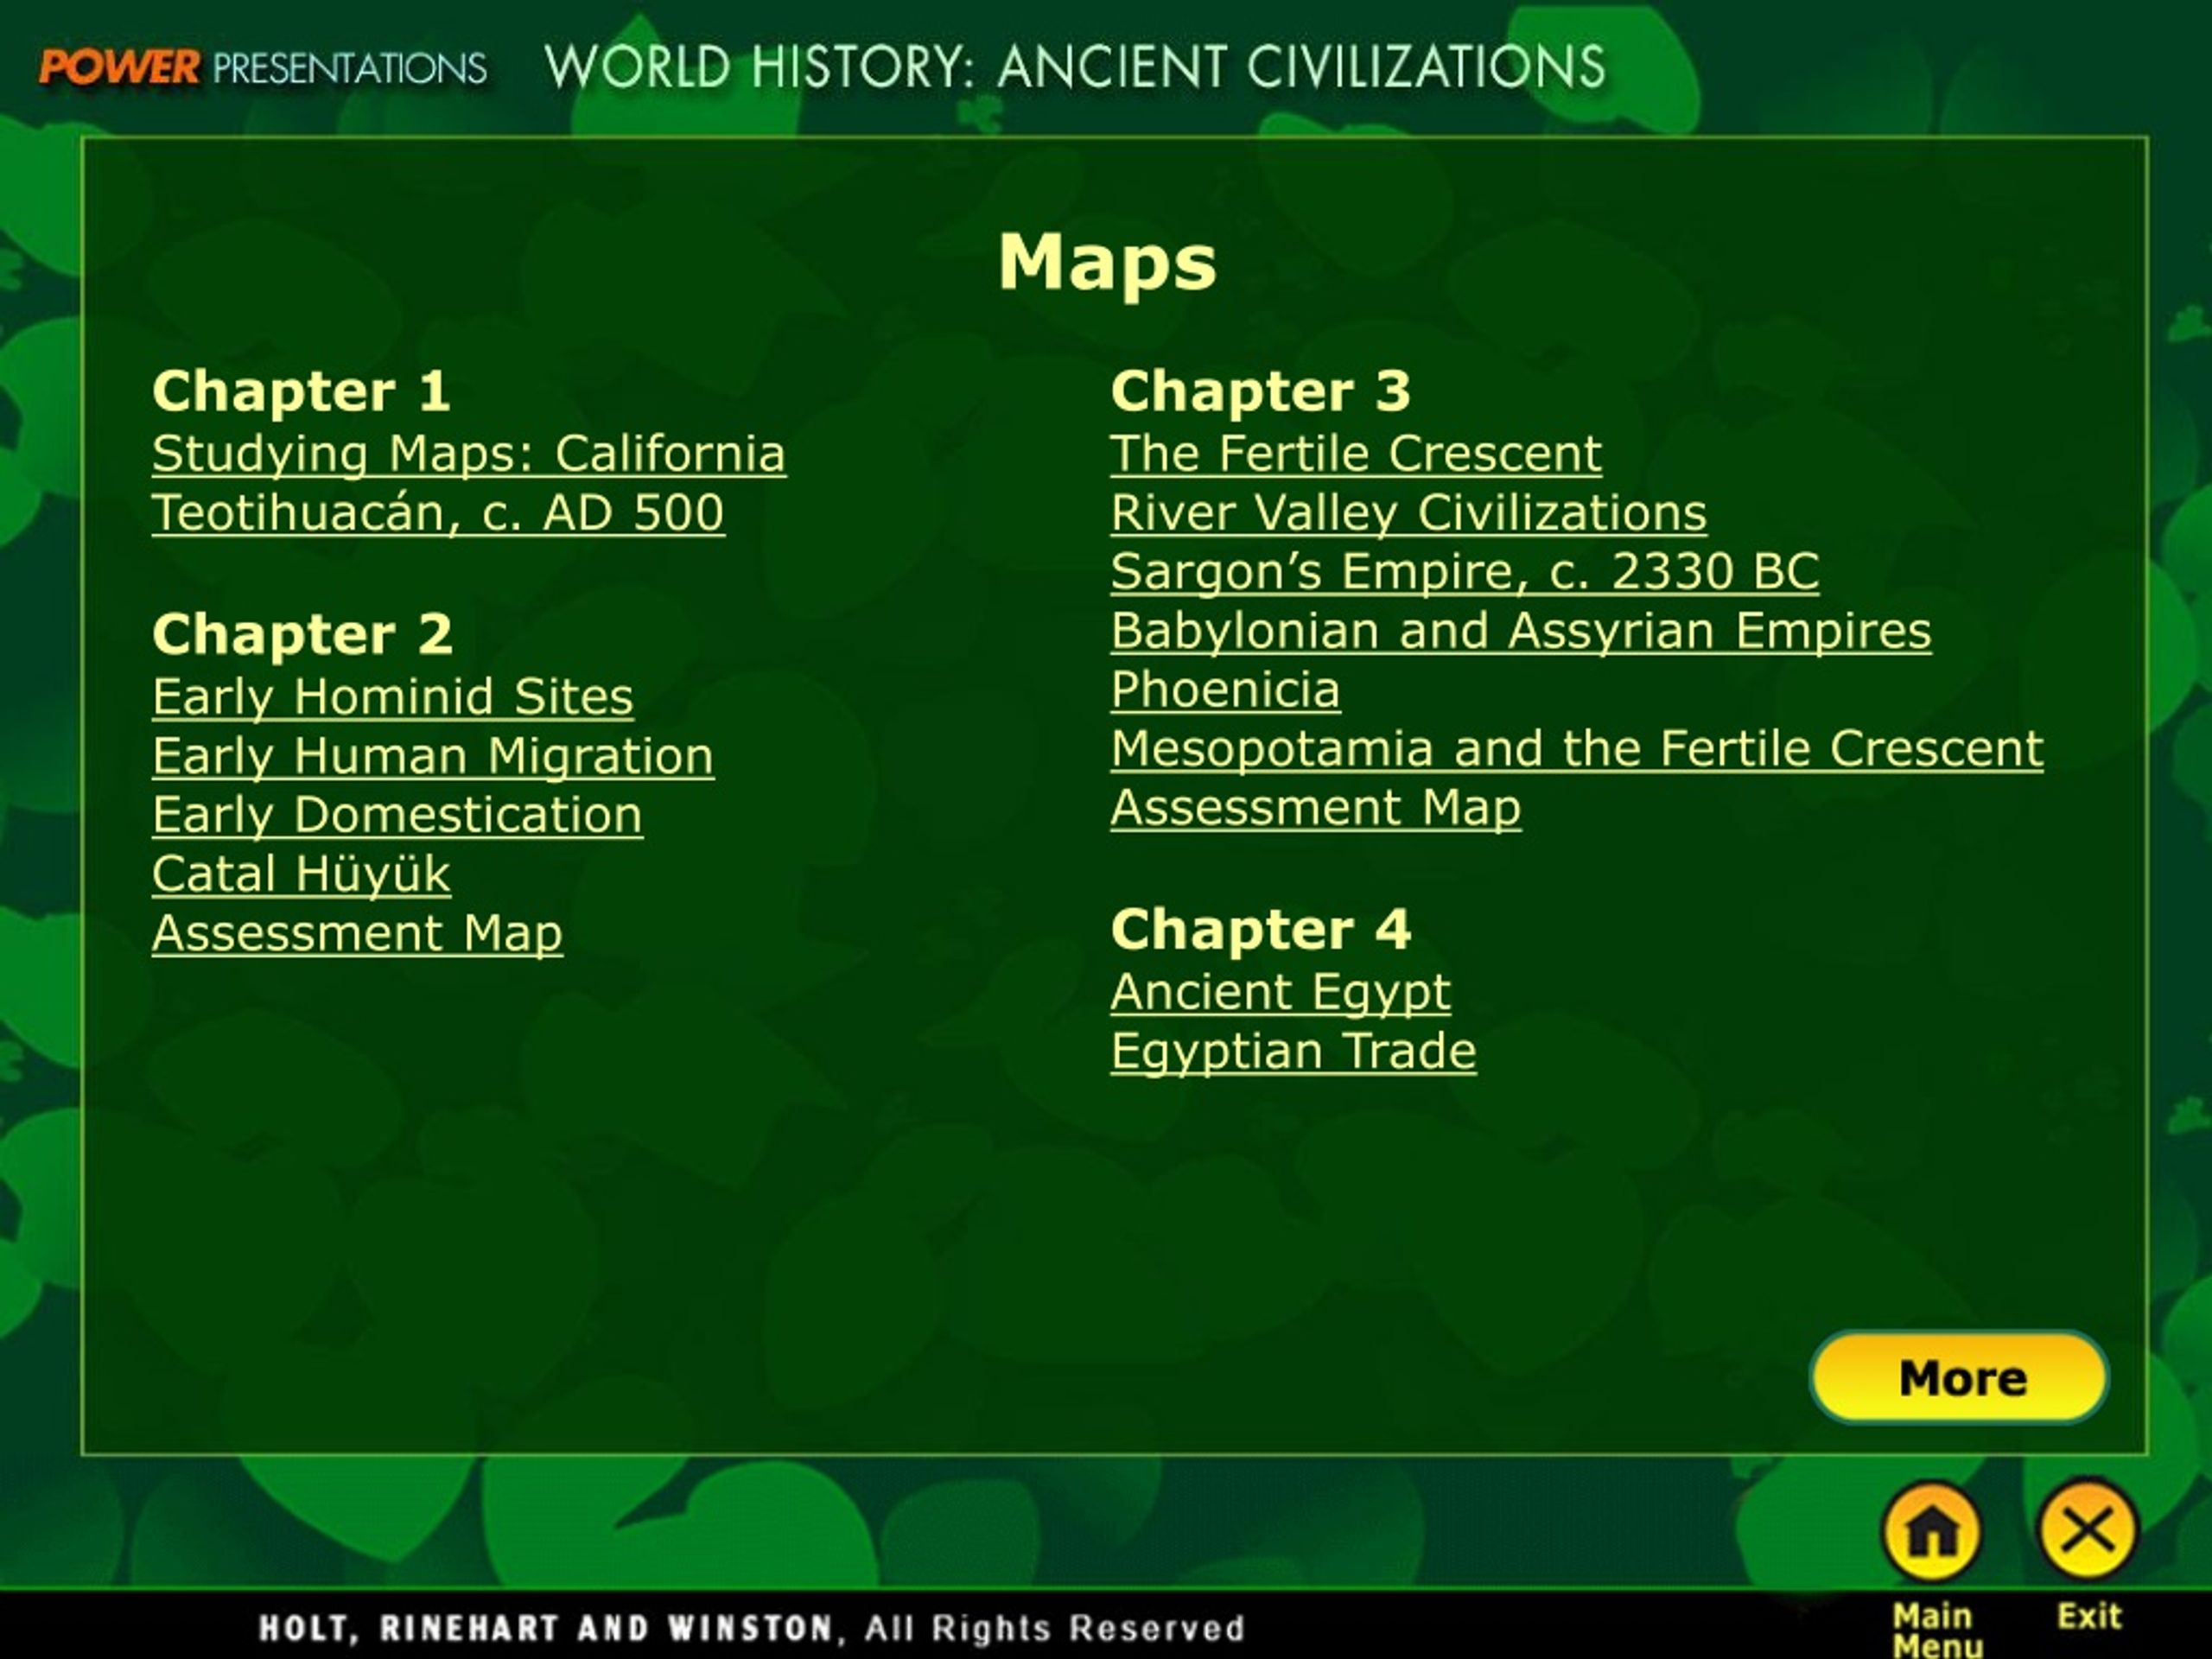Open Studying Maps: California link

tap(469, 454)
